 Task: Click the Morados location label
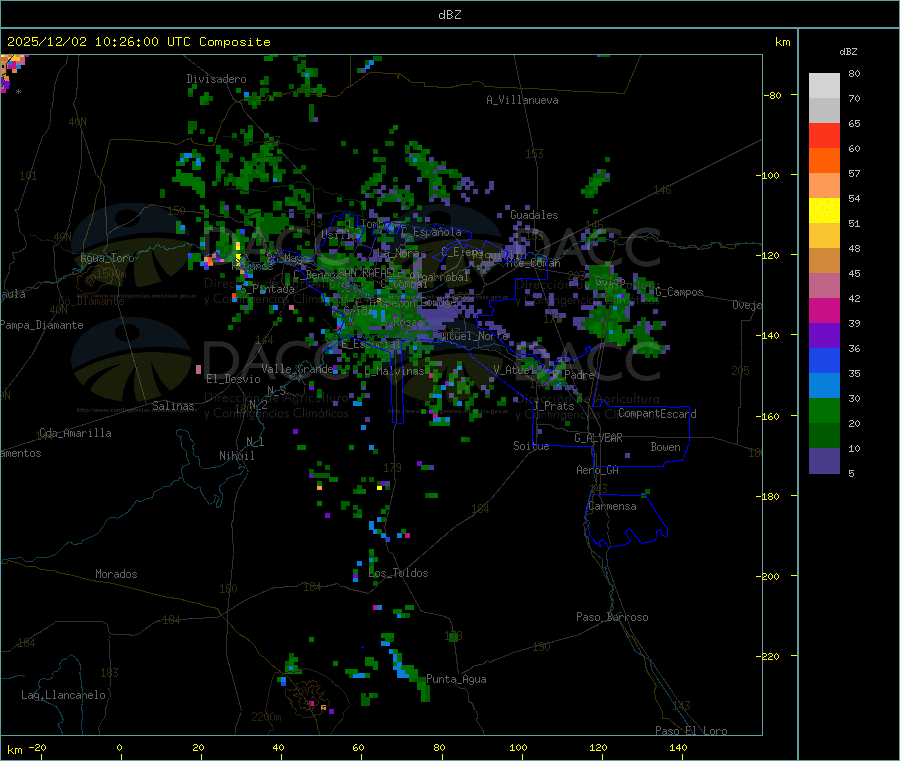click(x=117, y=574)
